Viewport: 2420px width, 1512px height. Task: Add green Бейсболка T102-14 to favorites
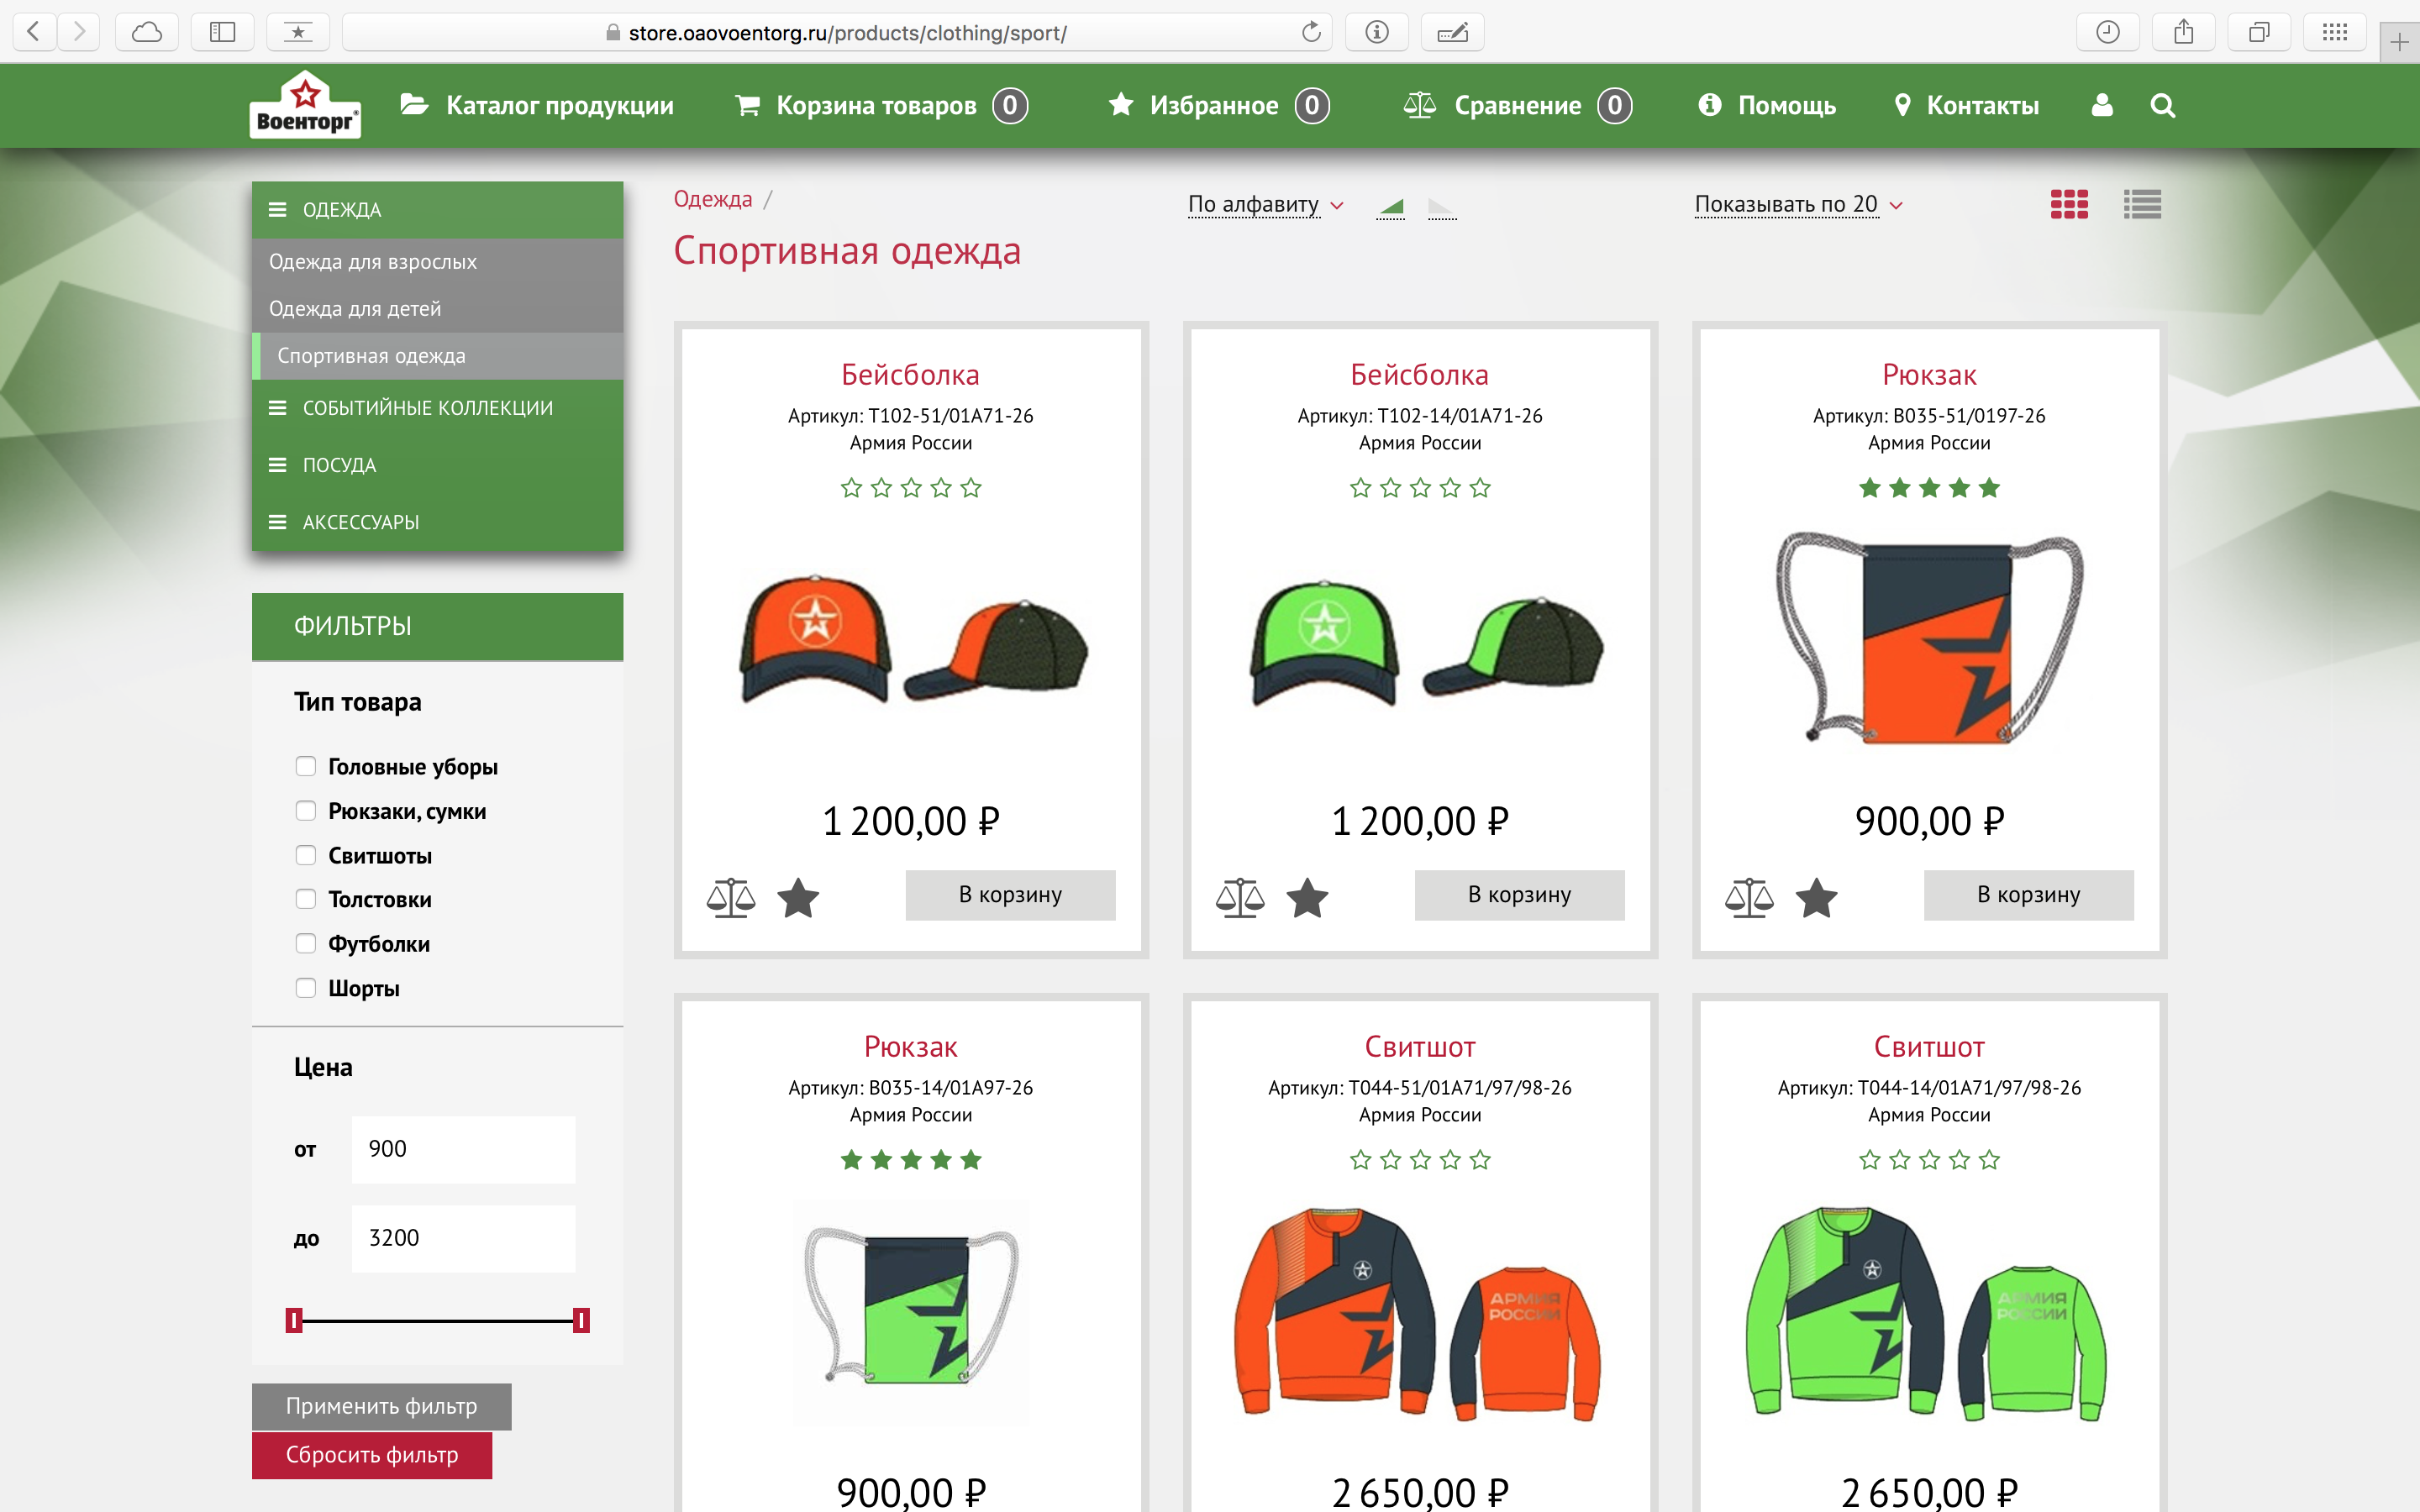pyautogui.click(x=1307, y=897)
